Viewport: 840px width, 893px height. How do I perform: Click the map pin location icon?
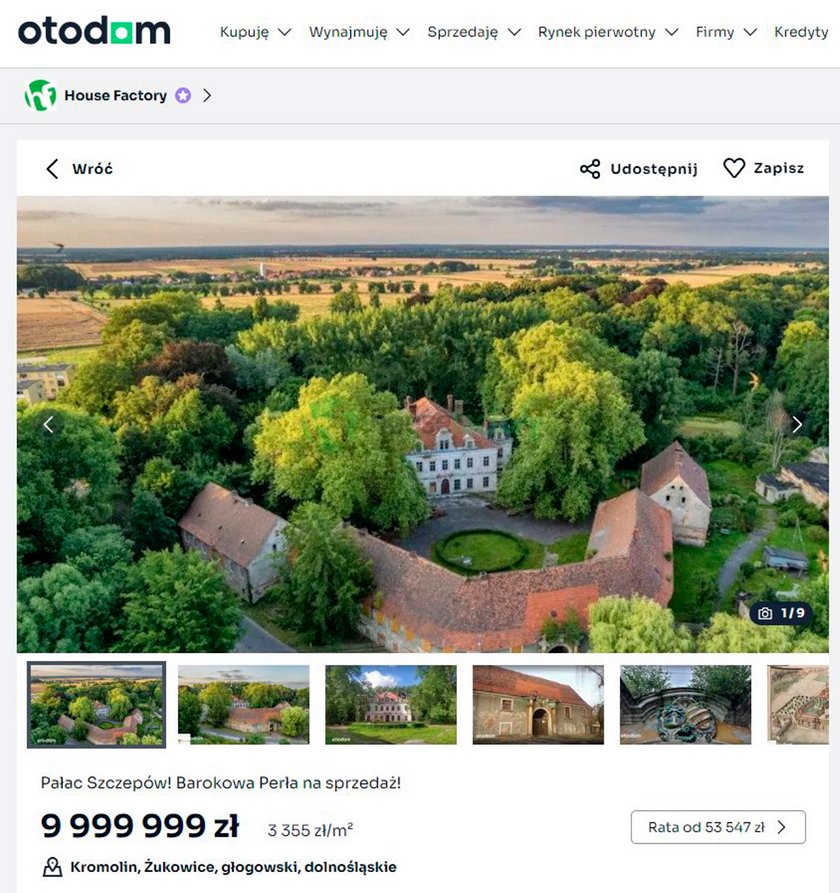[x=52, y=867]
